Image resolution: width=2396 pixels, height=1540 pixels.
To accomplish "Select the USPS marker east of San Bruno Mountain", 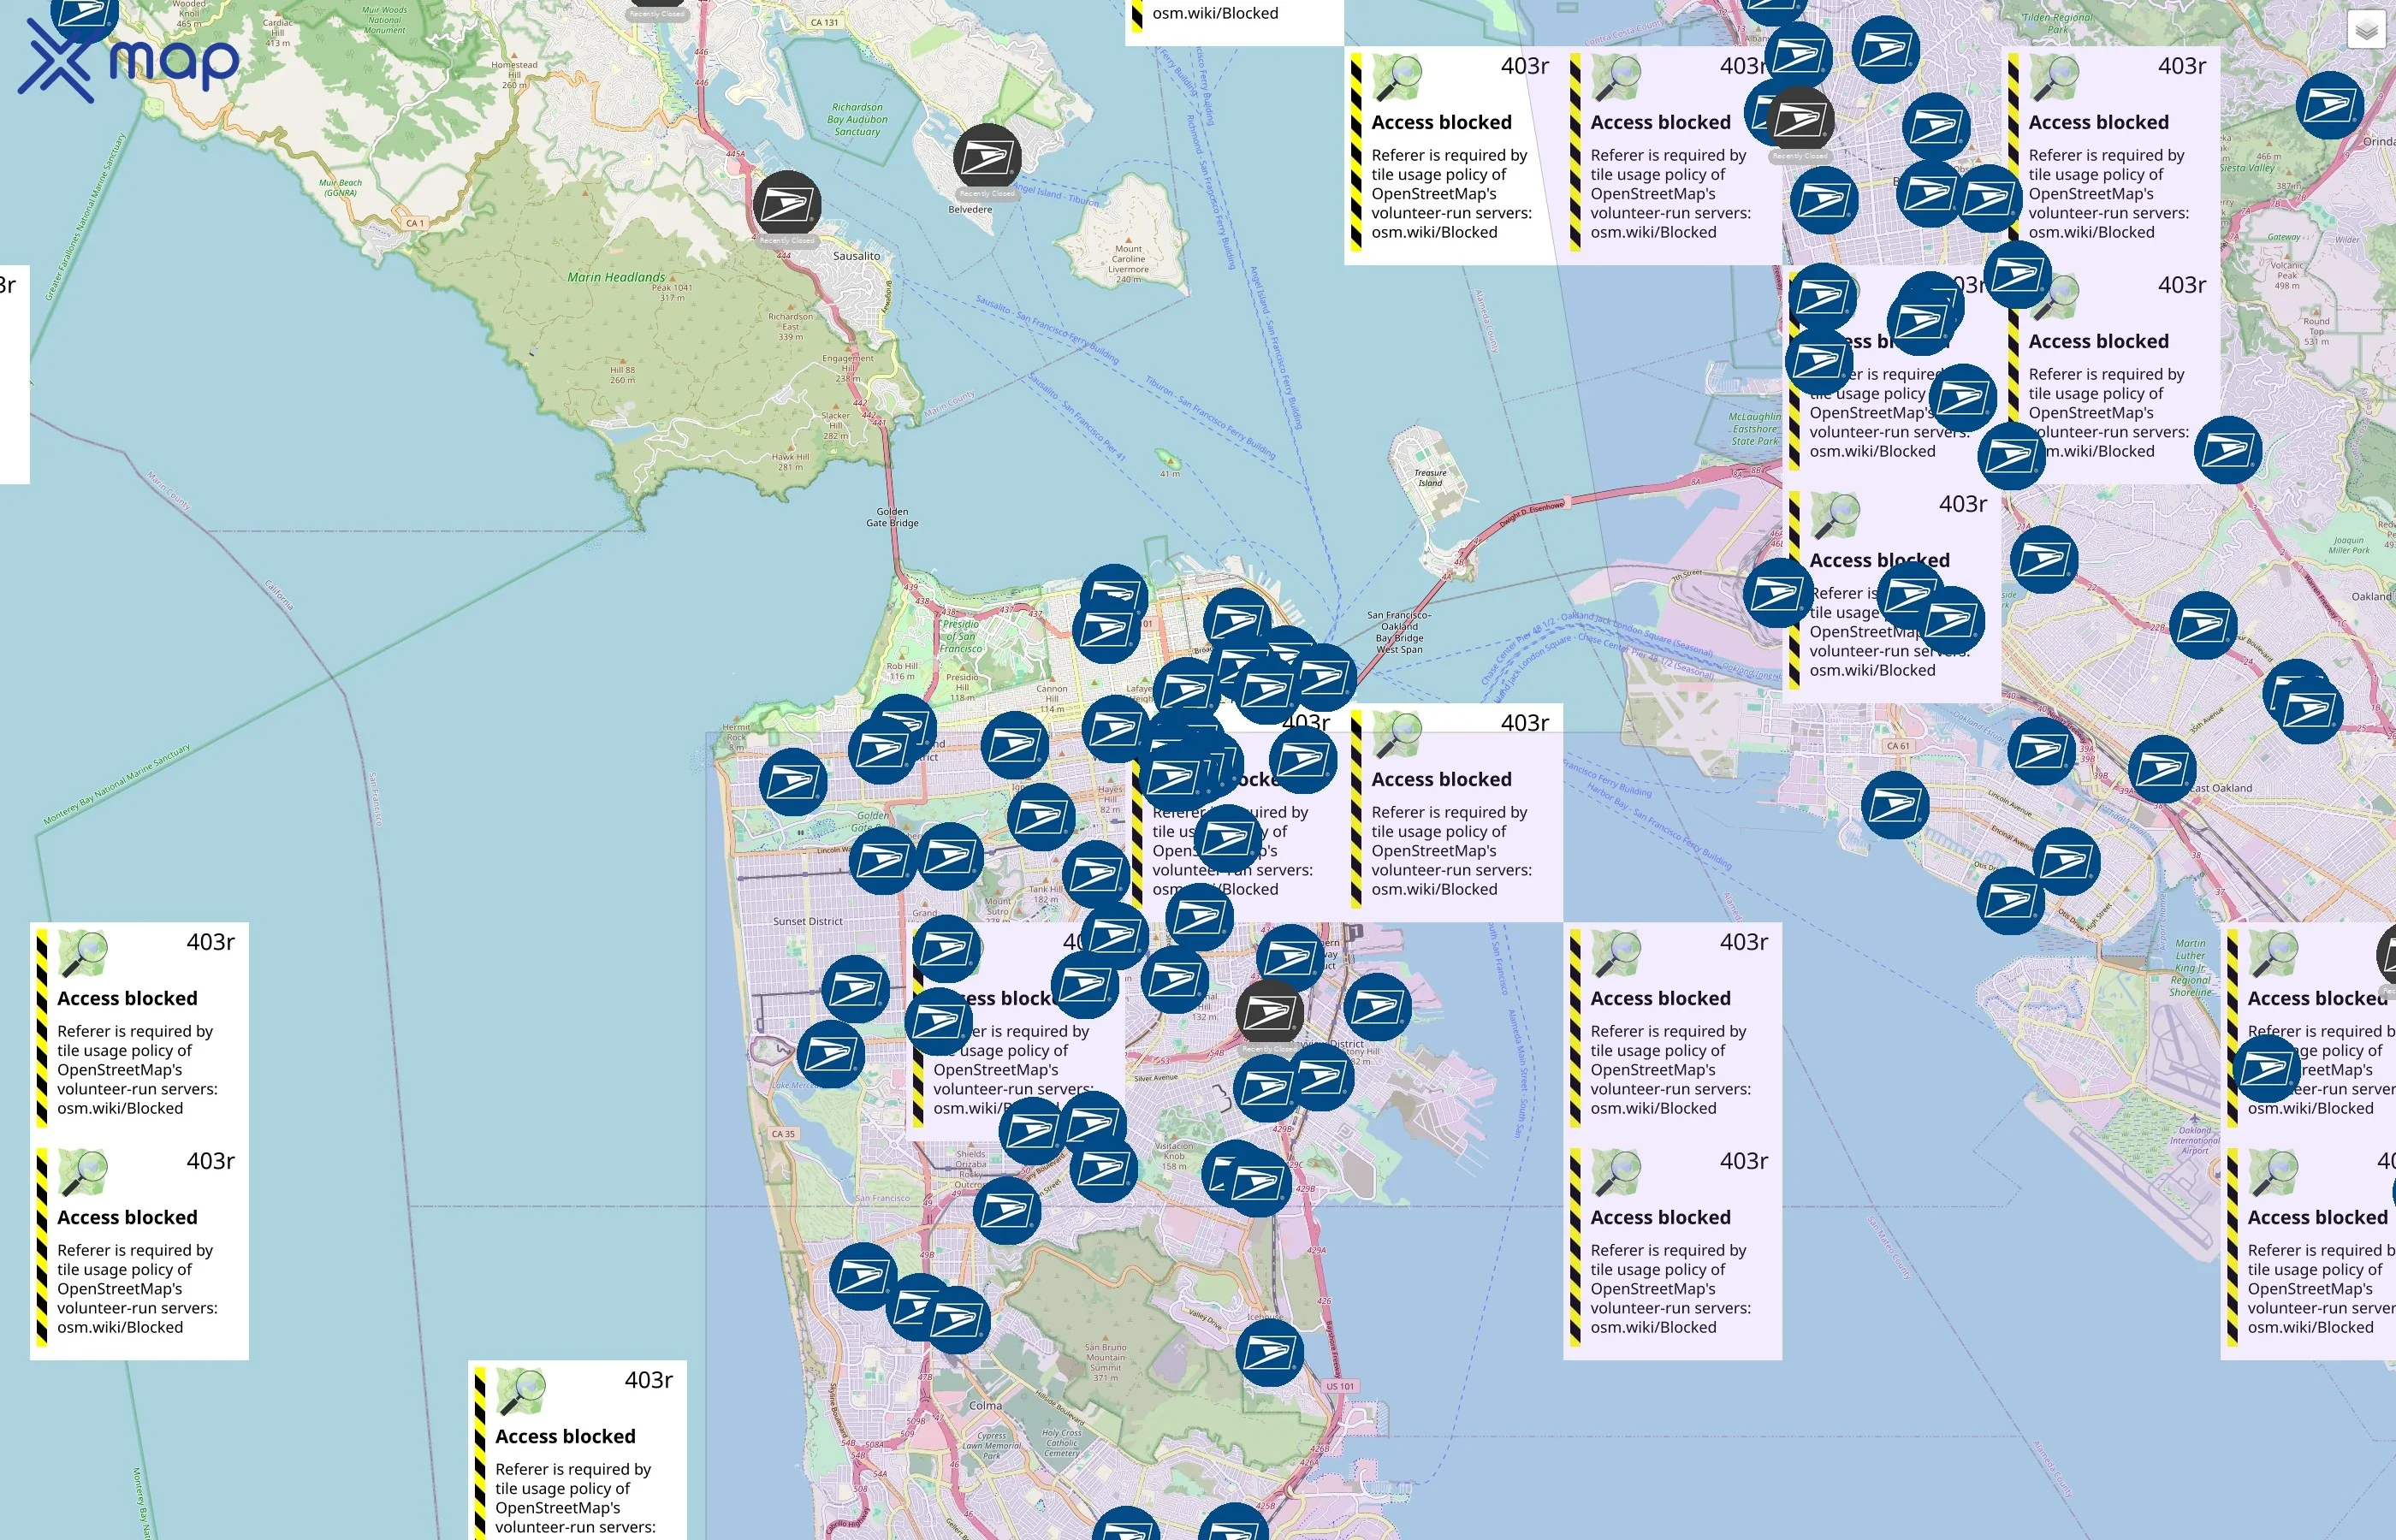I will point(1270,1353).
